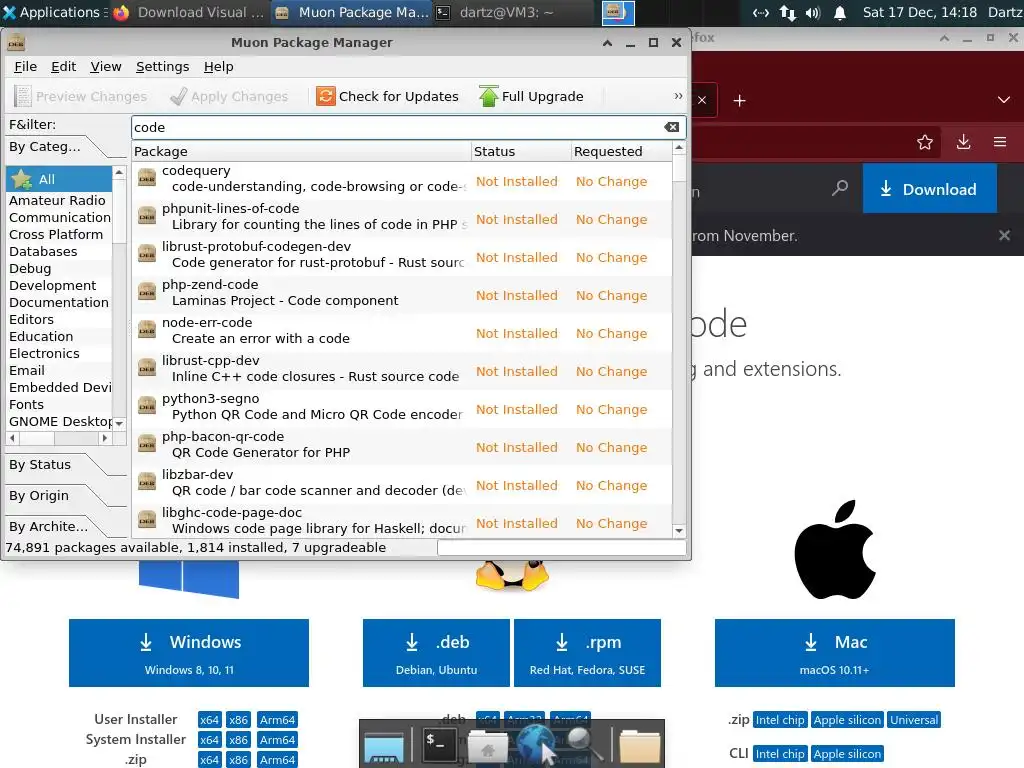Select the Amateur Radio category
1024x768 pixels.
(57, 200)
